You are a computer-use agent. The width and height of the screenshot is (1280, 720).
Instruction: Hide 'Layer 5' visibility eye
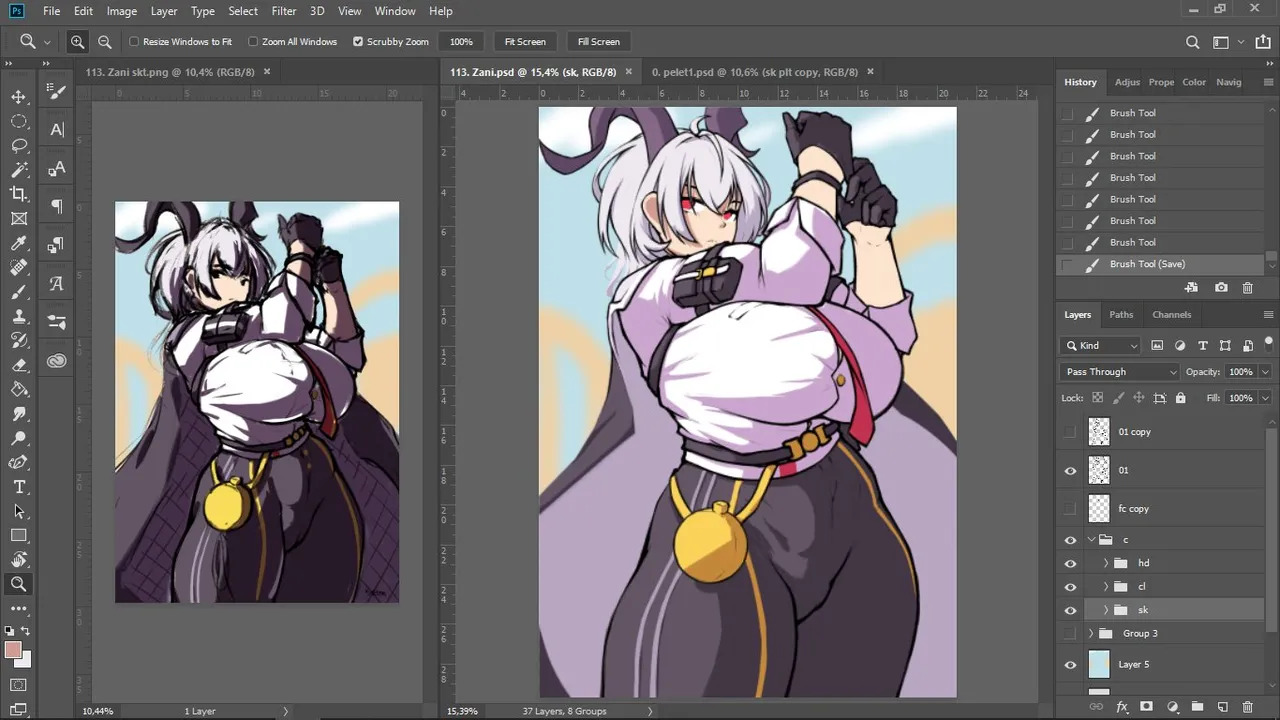[1070, 665]
